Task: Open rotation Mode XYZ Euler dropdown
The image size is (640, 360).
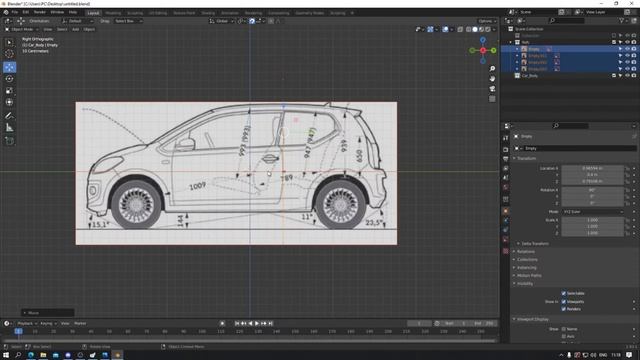Action: coord(592,212)
